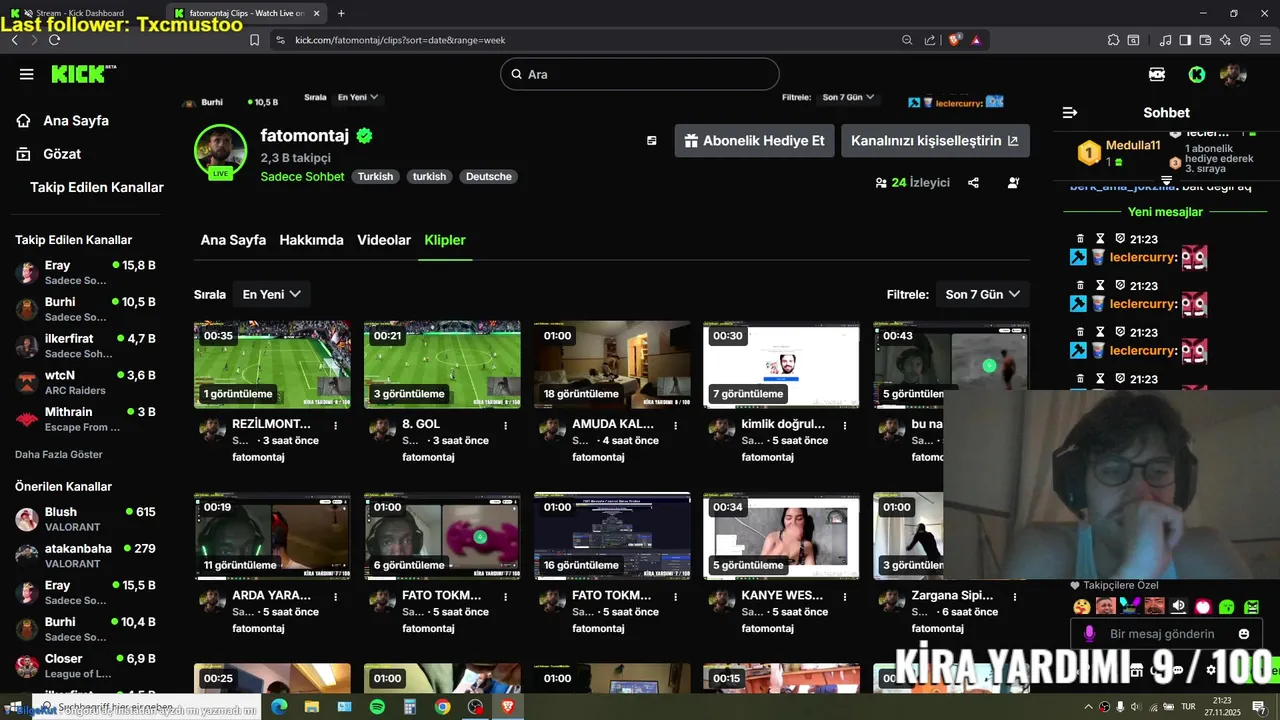
Task: Reload the page
Action: pyautogui.click(x=54, y=40)
